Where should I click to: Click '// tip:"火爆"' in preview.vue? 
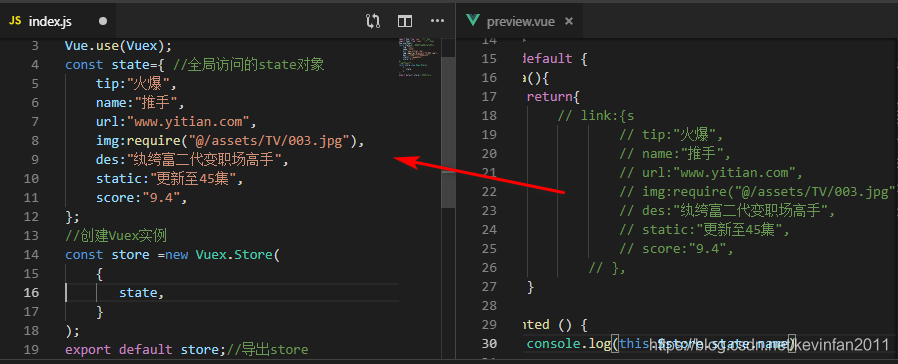[x=672, y=135]
